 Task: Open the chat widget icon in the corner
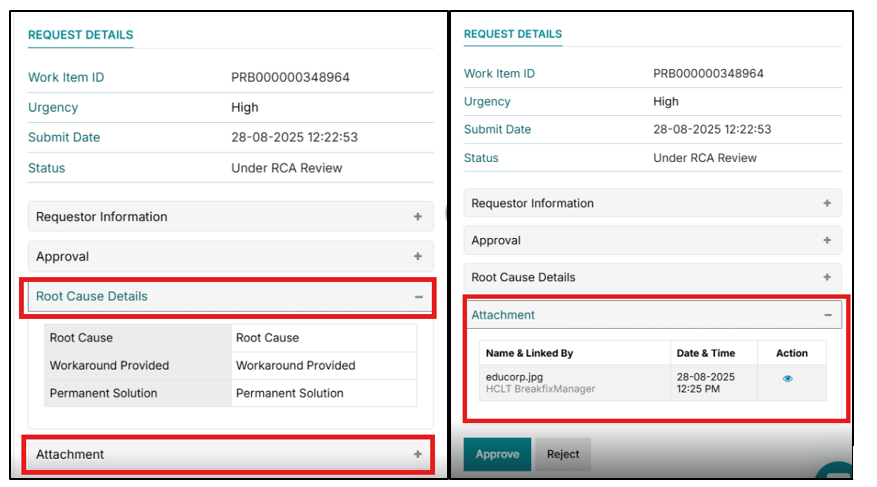[x=836, y=474]
